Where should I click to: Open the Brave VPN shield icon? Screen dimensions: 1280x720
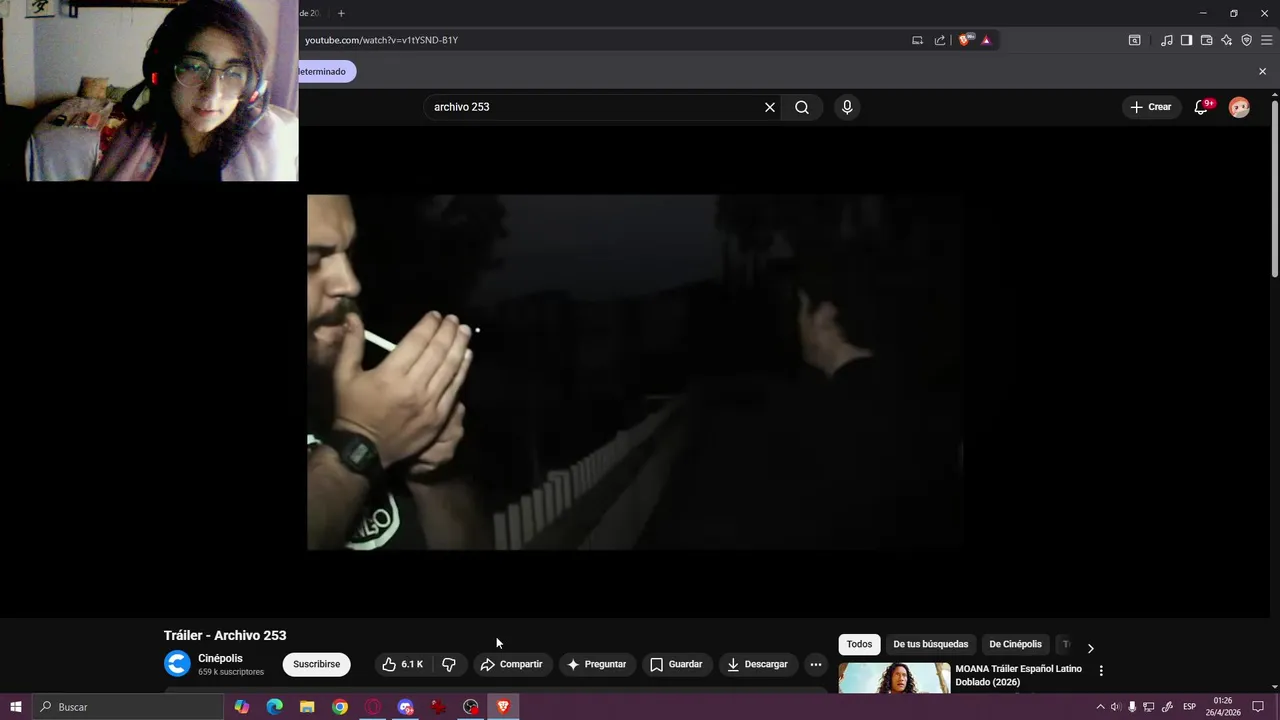coord(1246,40)
